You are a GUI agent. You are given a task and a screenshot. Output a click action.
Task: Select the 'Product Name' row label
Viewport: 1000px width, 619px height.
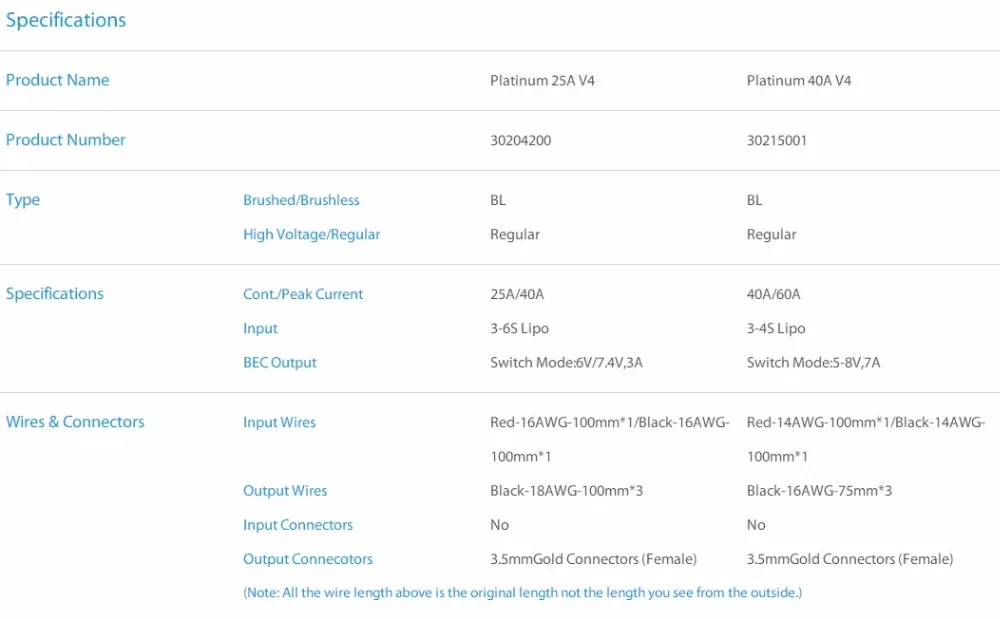57,80
